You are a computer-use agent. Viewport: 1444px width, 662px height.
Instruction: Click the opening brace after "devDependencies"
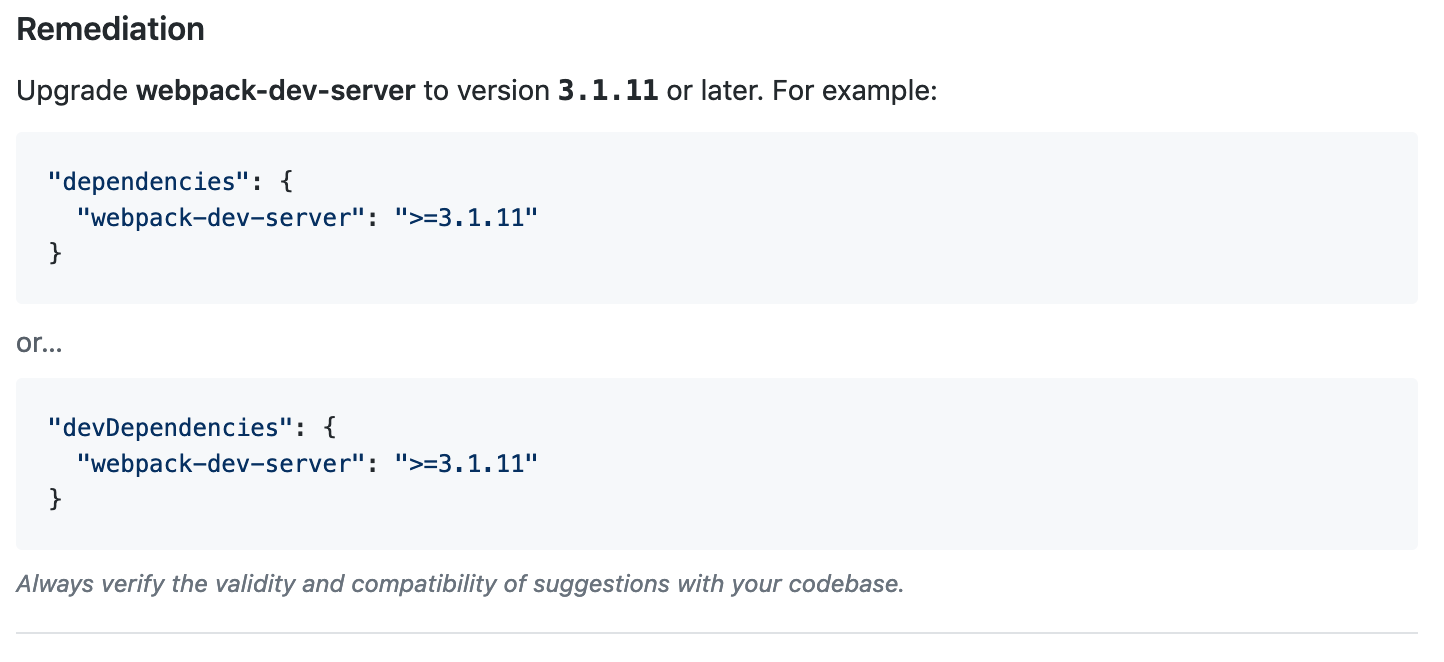pos(332,427)
